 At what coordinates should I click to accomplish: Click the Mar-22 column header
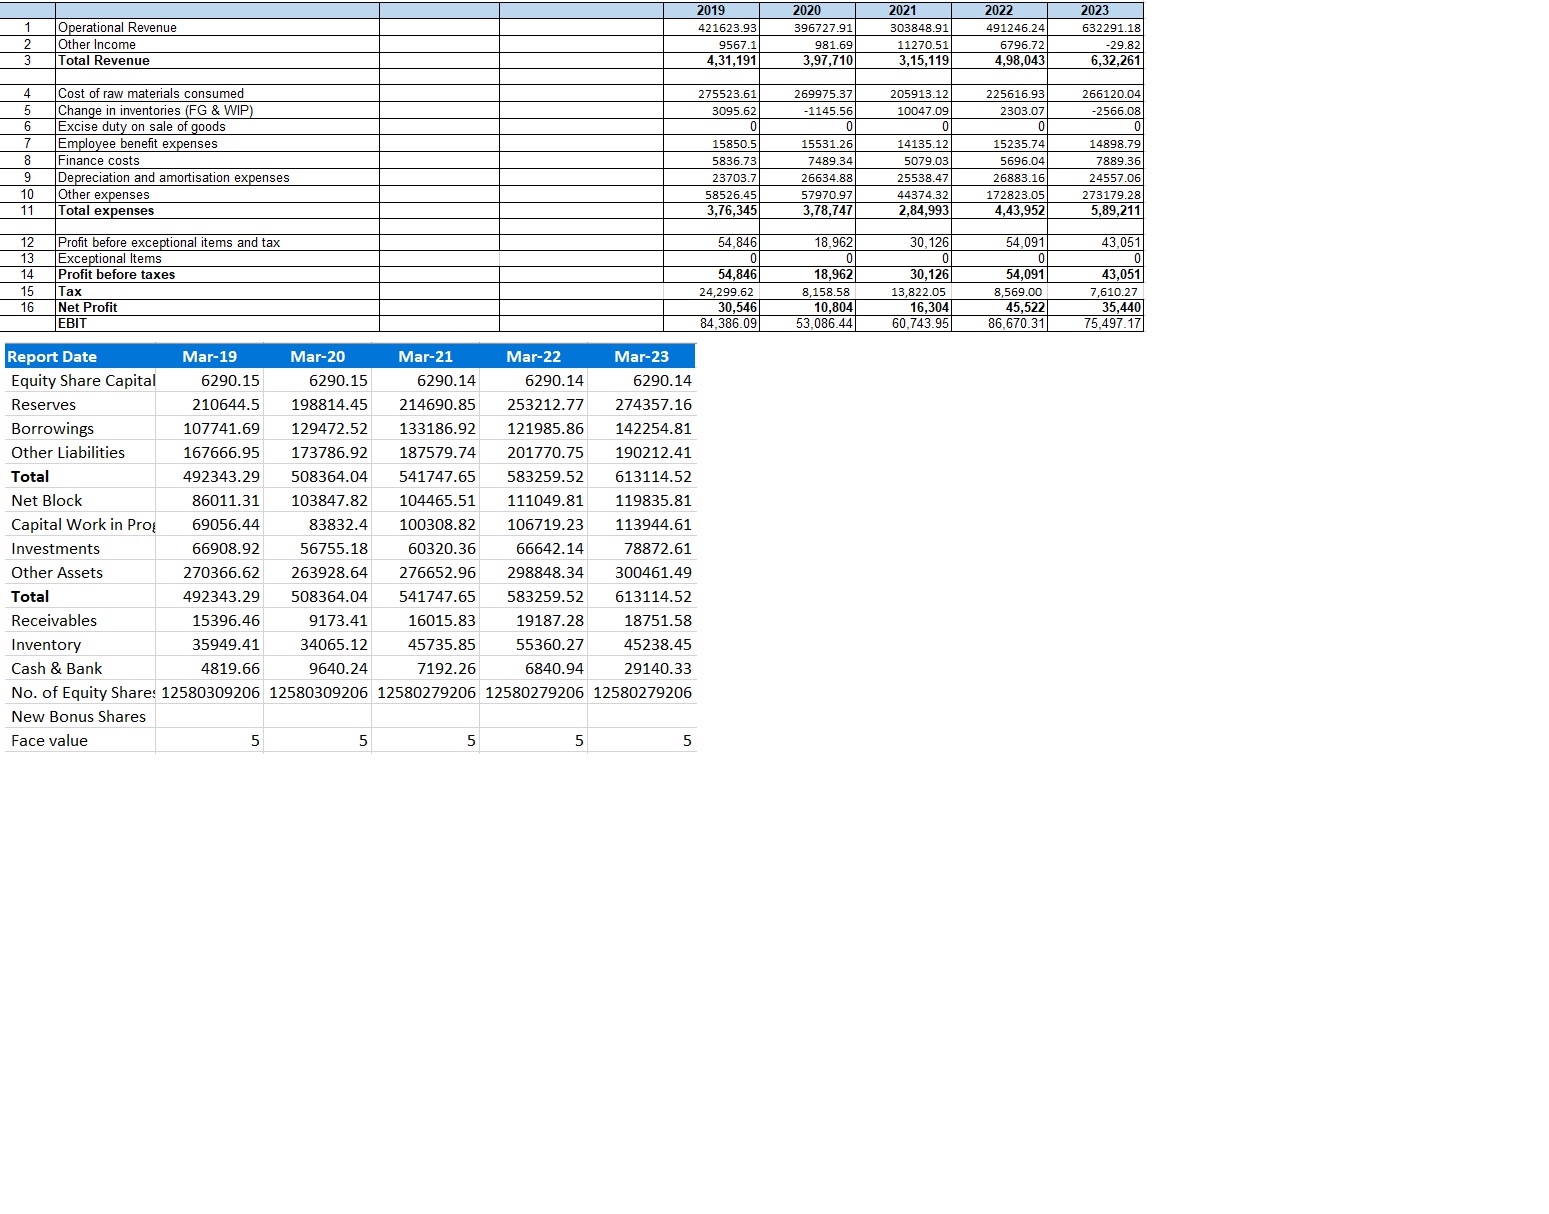[x=534, y=356]
